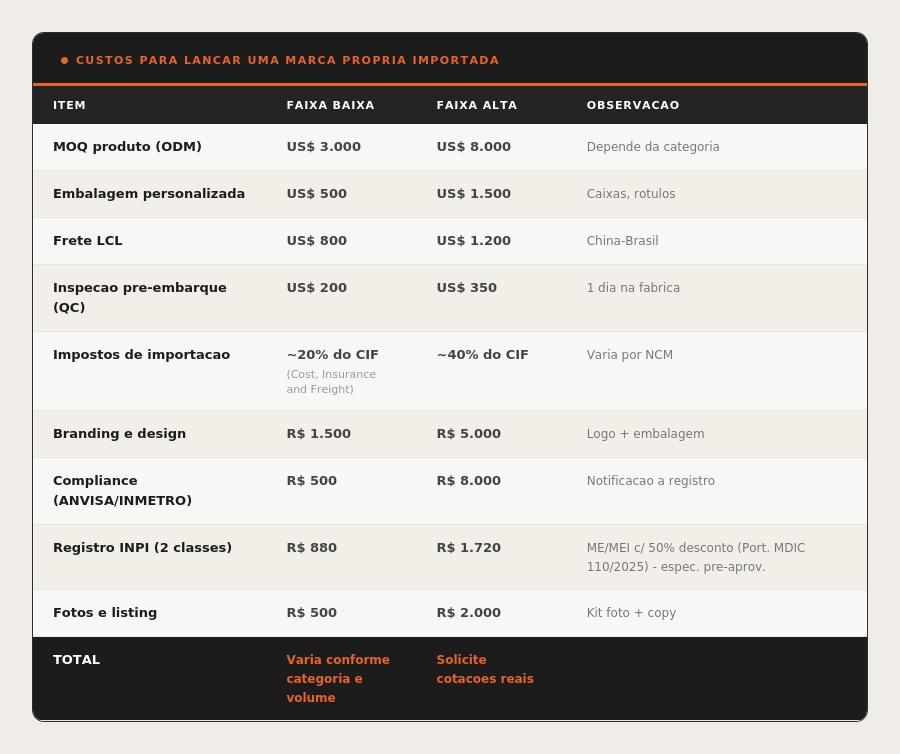
Task: Click the Cost, Insurance and Freight note
Action: (x=331, y=382)
